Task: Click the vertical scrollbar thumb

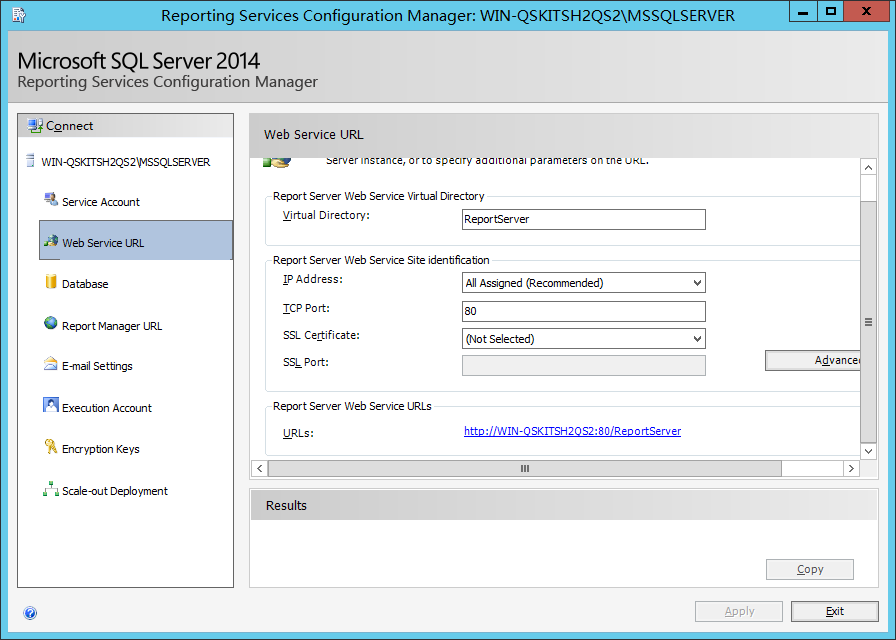Action: pos(868,322)
